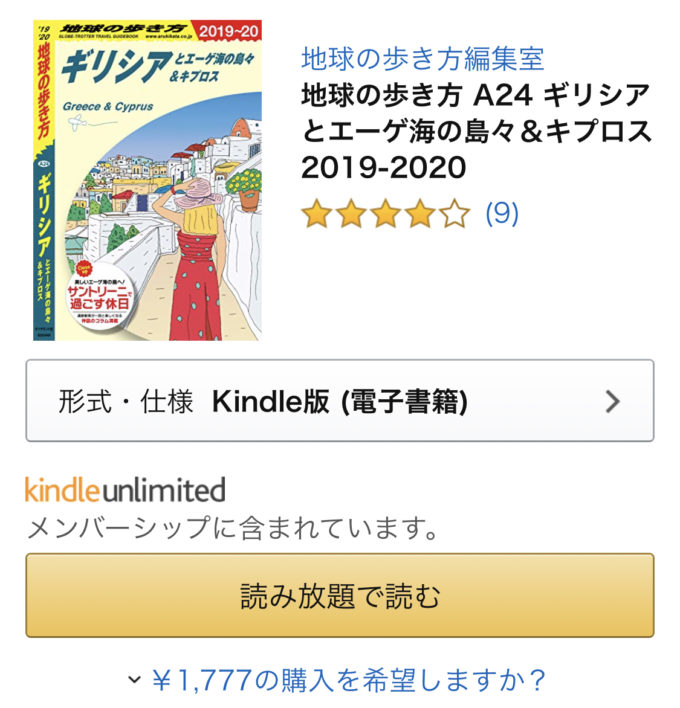The width and height of the screenshot is (680, 708).
Task: Click メンバーシップに含まれています text
Action: click(233, 528)
